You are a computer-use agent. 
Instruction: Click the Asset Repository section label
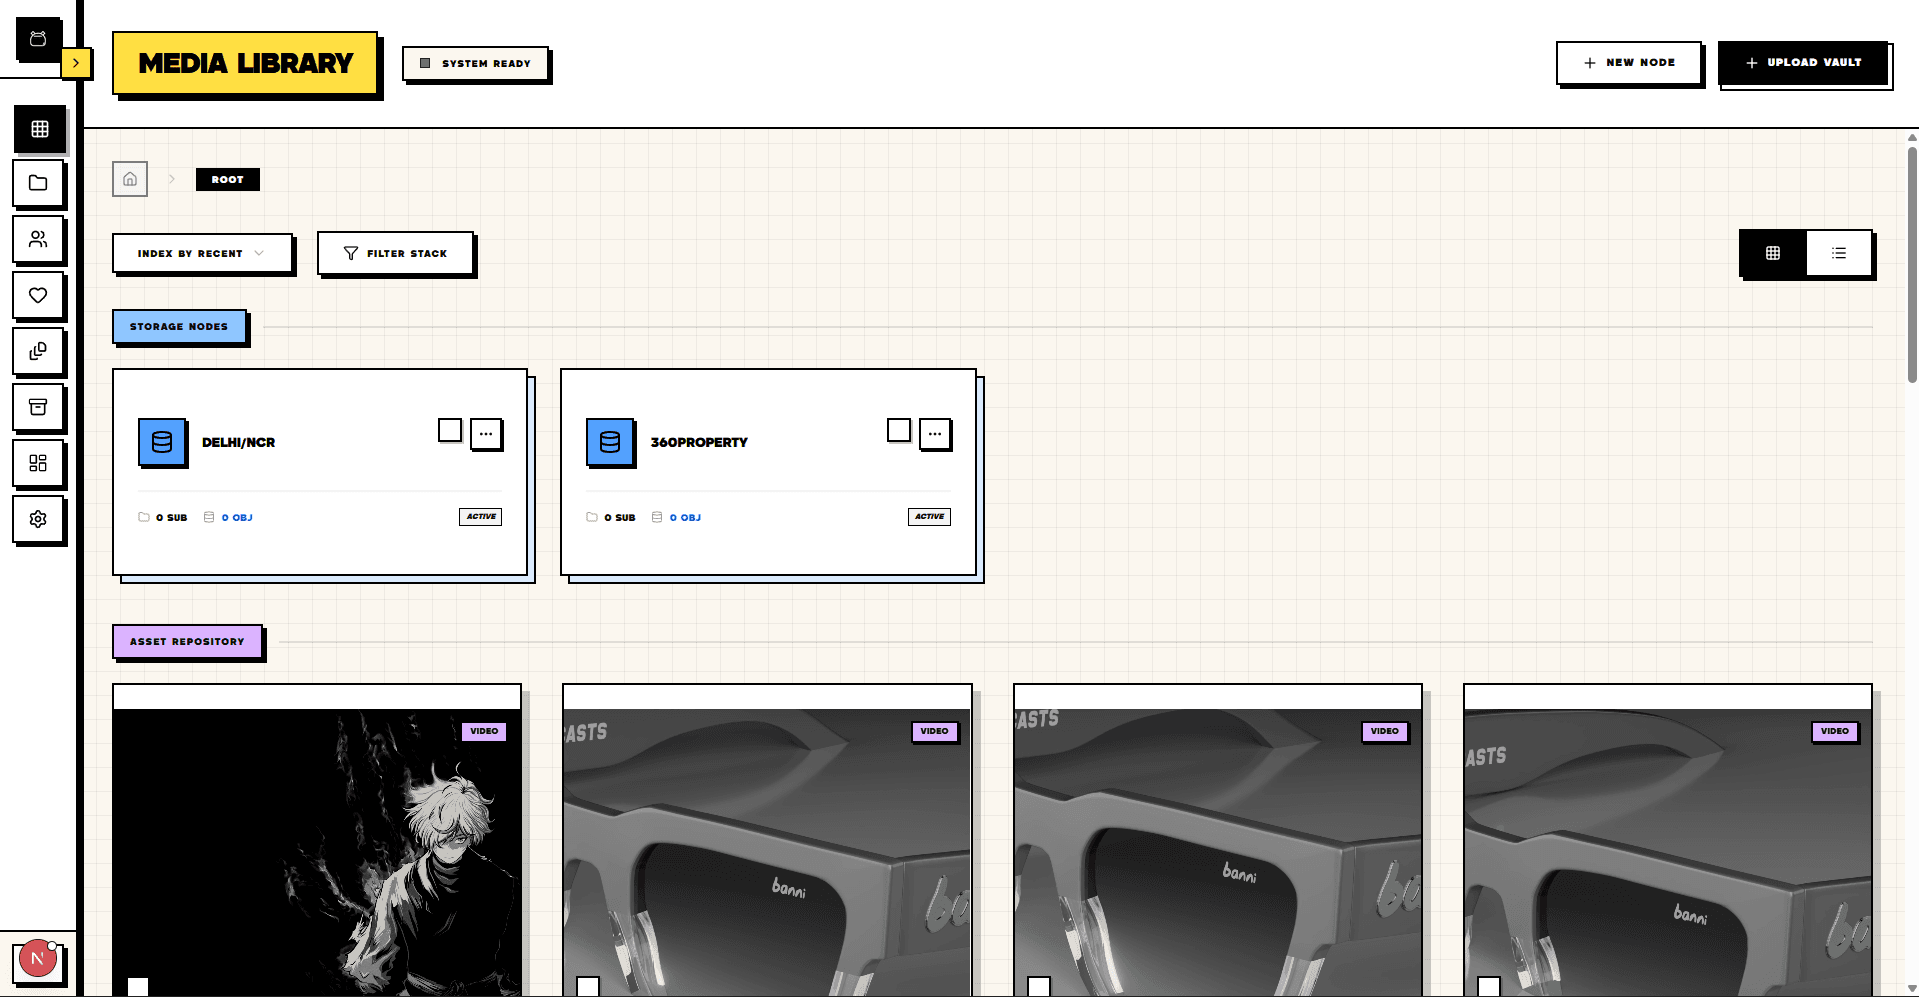187,641
